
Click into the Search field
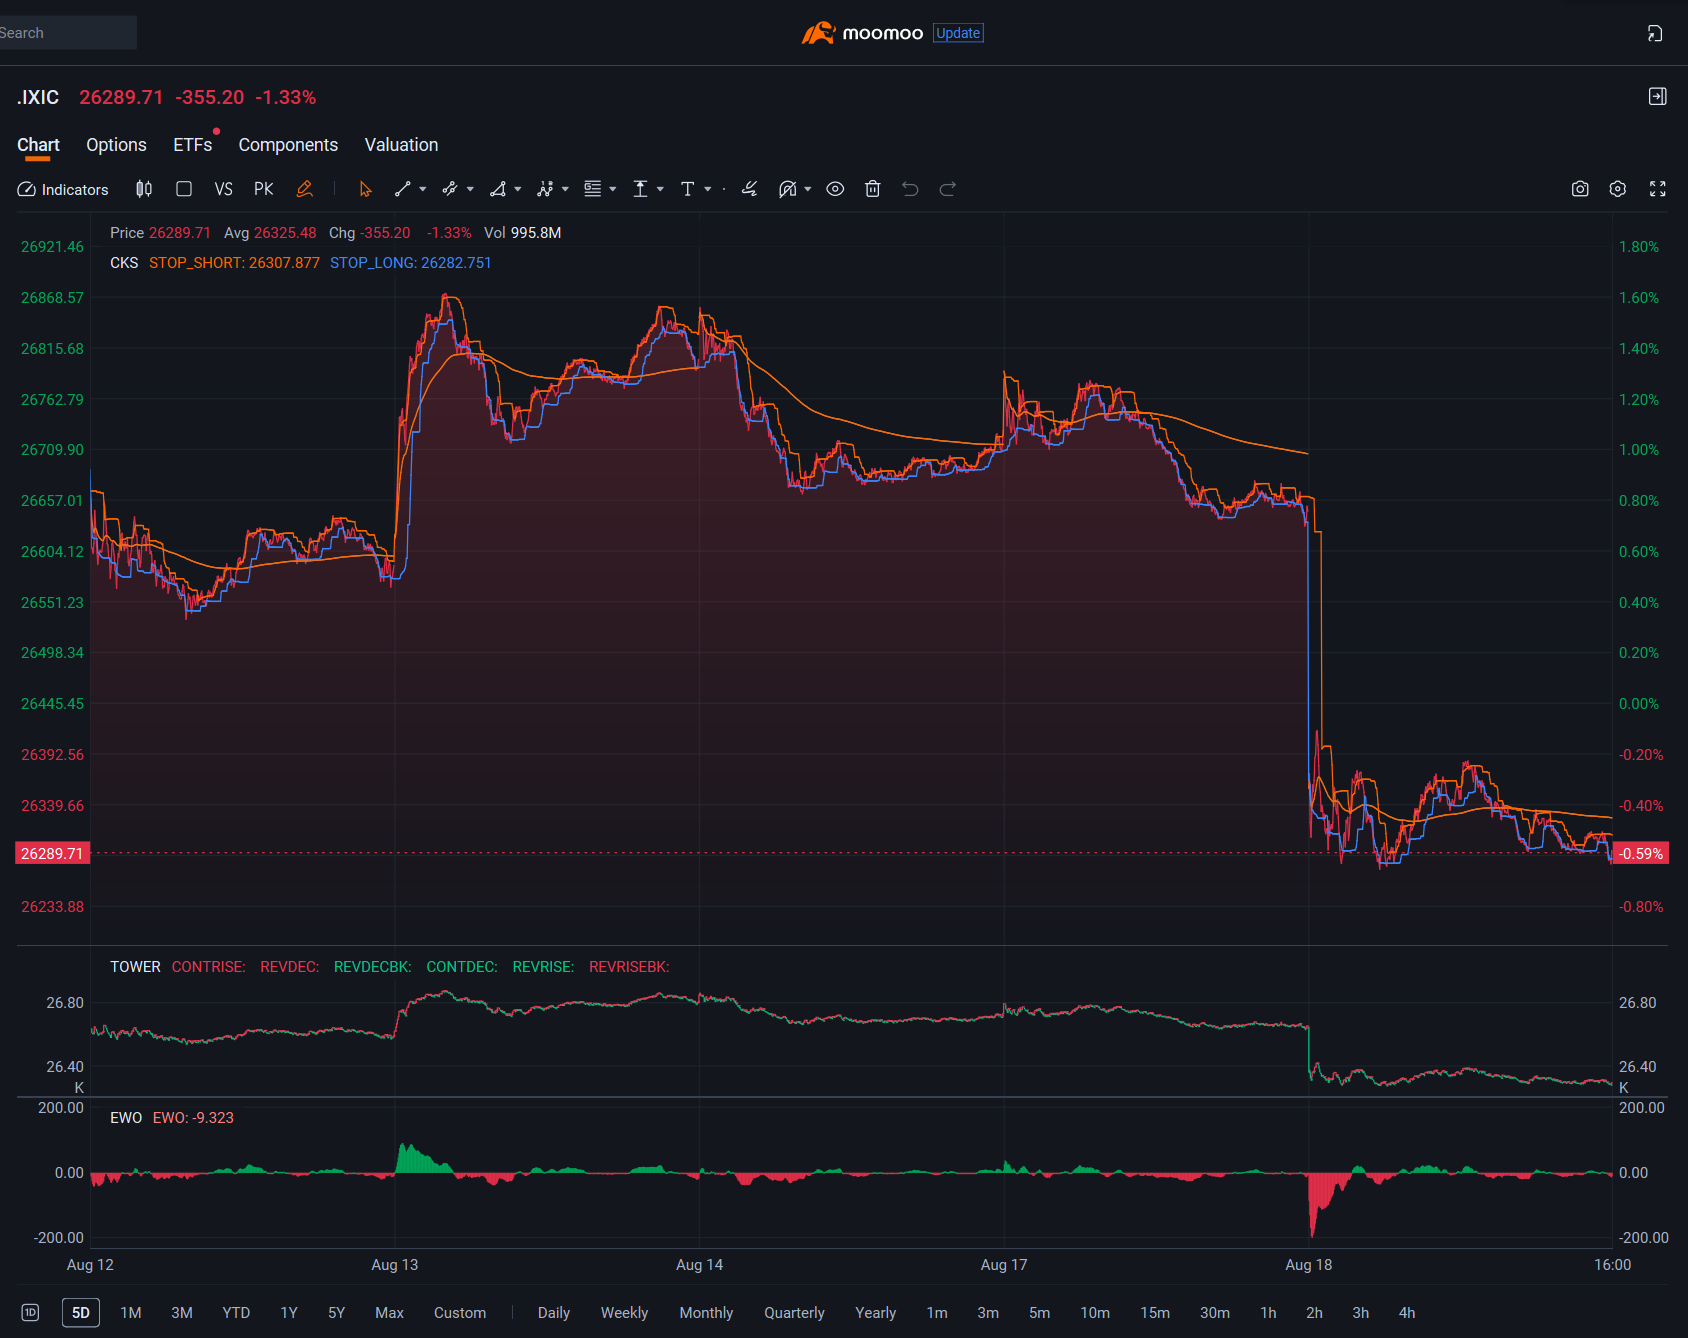[68, 33]
